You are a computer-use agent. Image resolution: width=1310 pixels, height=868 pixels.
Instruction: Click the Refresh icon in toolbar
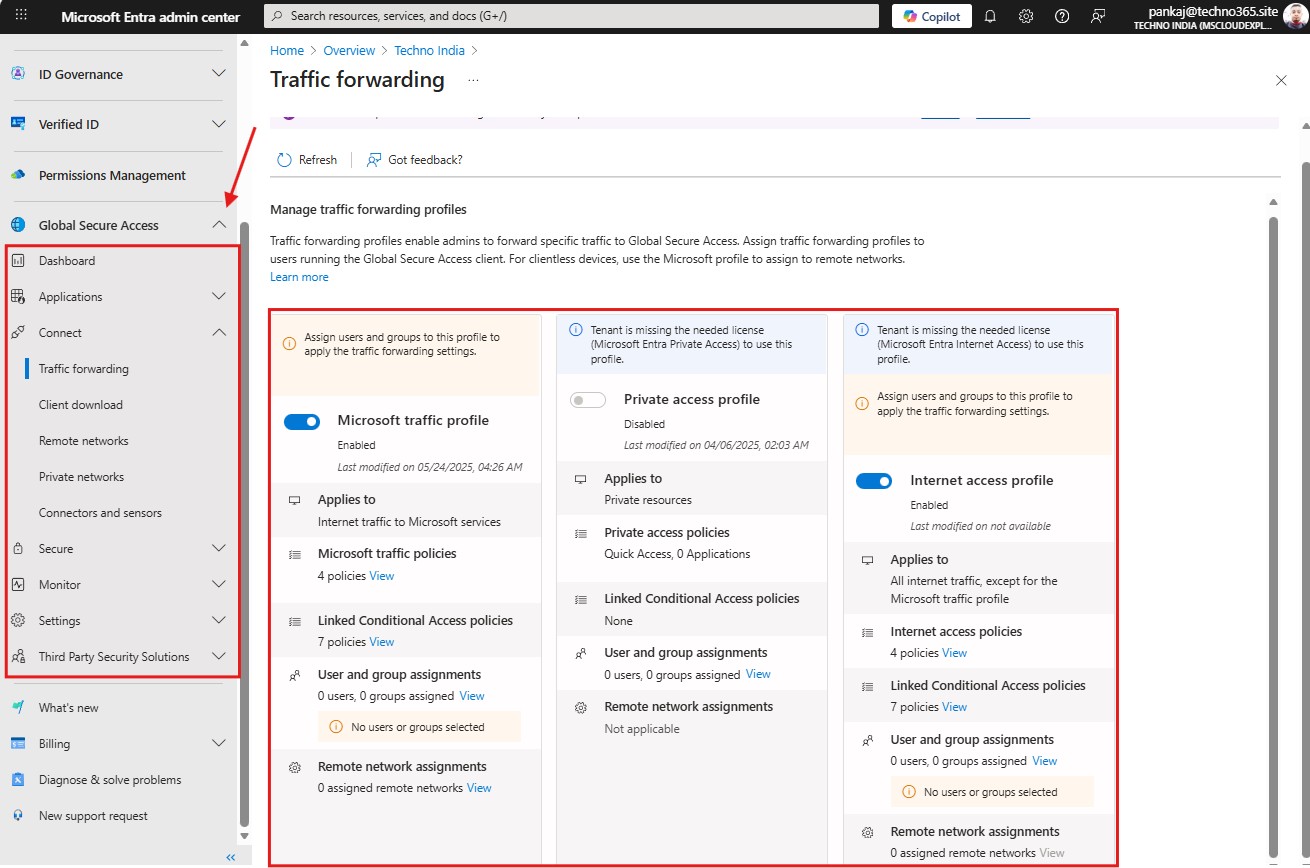285,160
